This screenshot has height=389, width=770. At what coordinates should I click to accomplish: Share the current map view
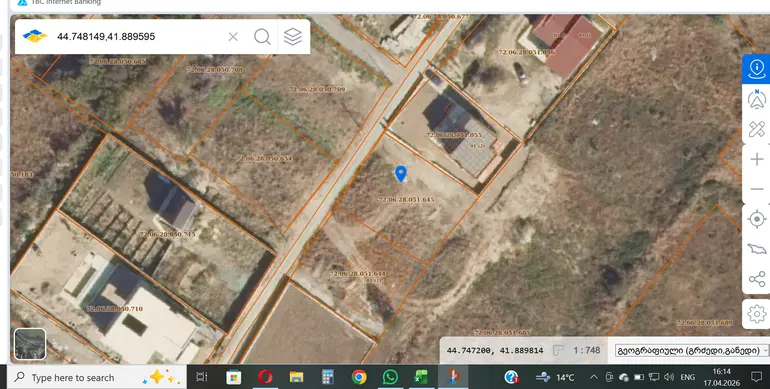coord(757,279)
